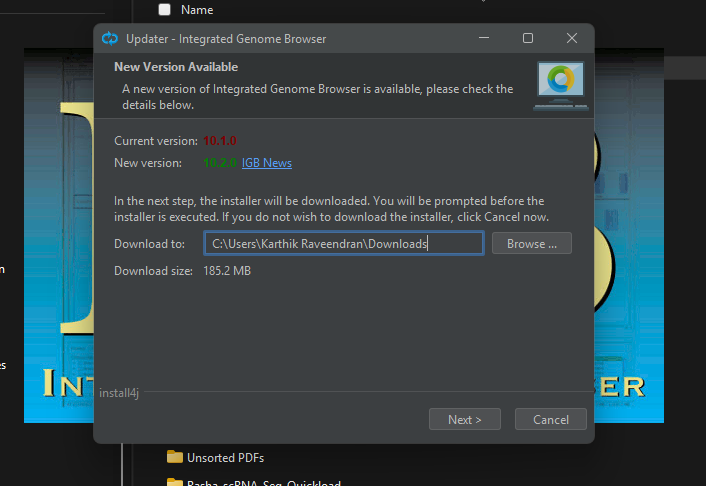Click the Updater icon in the title bar
Screen dimensions: 706x486
pyautogui.click(x=110, y=39)
